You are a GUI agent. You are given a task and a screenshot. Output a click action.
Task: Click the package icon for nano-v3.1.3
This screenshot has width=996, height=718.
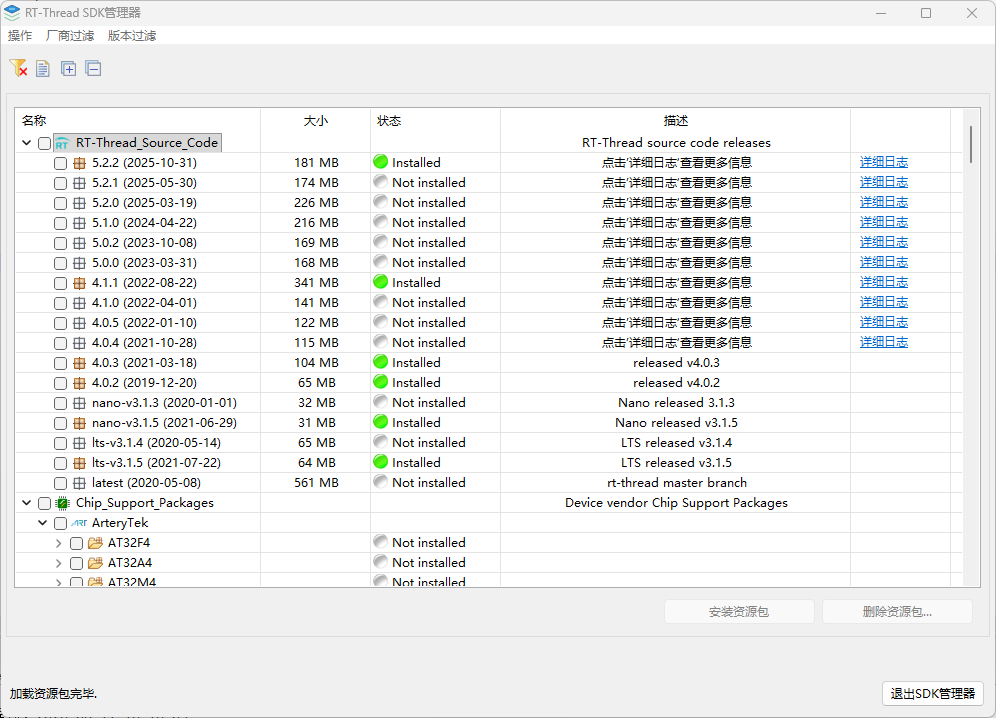pyautogui.click(x=79, y=403)
